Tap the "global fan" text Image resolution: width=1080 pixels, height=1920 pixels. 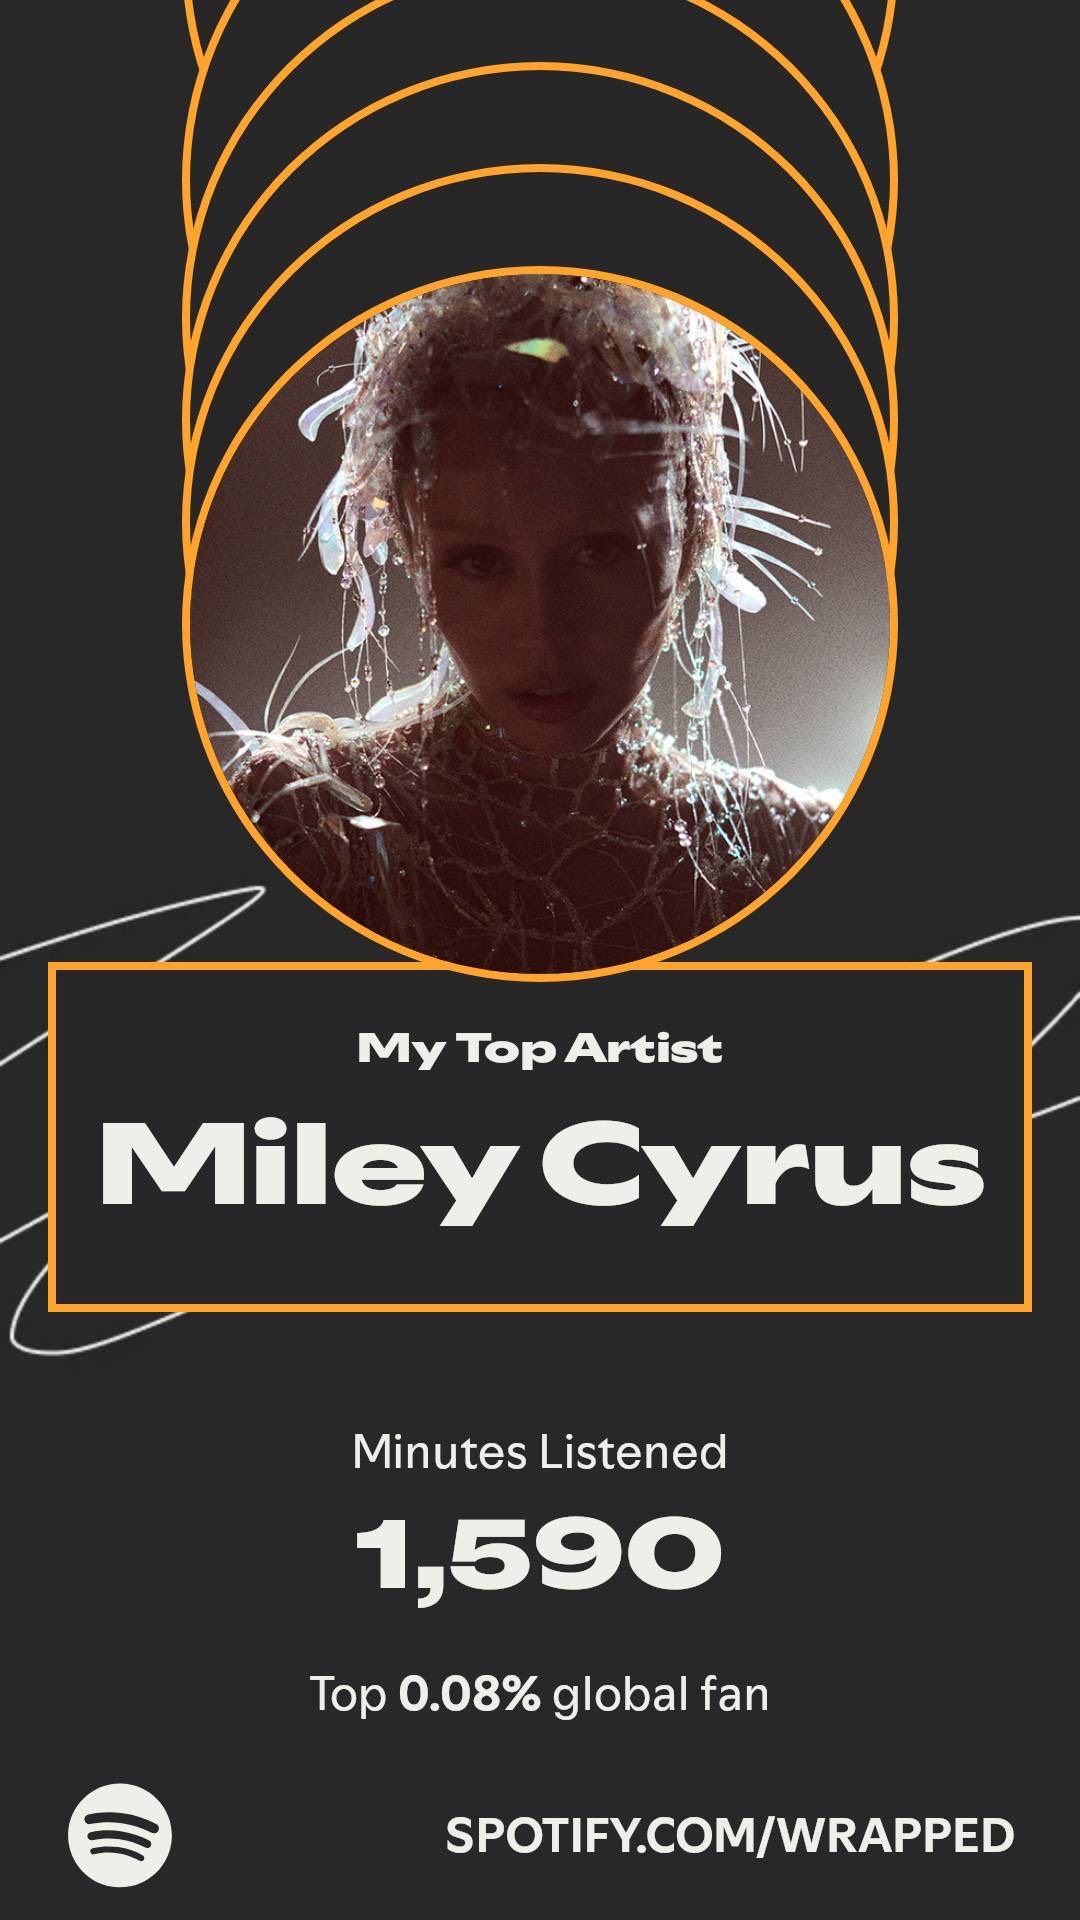pyautogui.click(x=661, y=1694)
